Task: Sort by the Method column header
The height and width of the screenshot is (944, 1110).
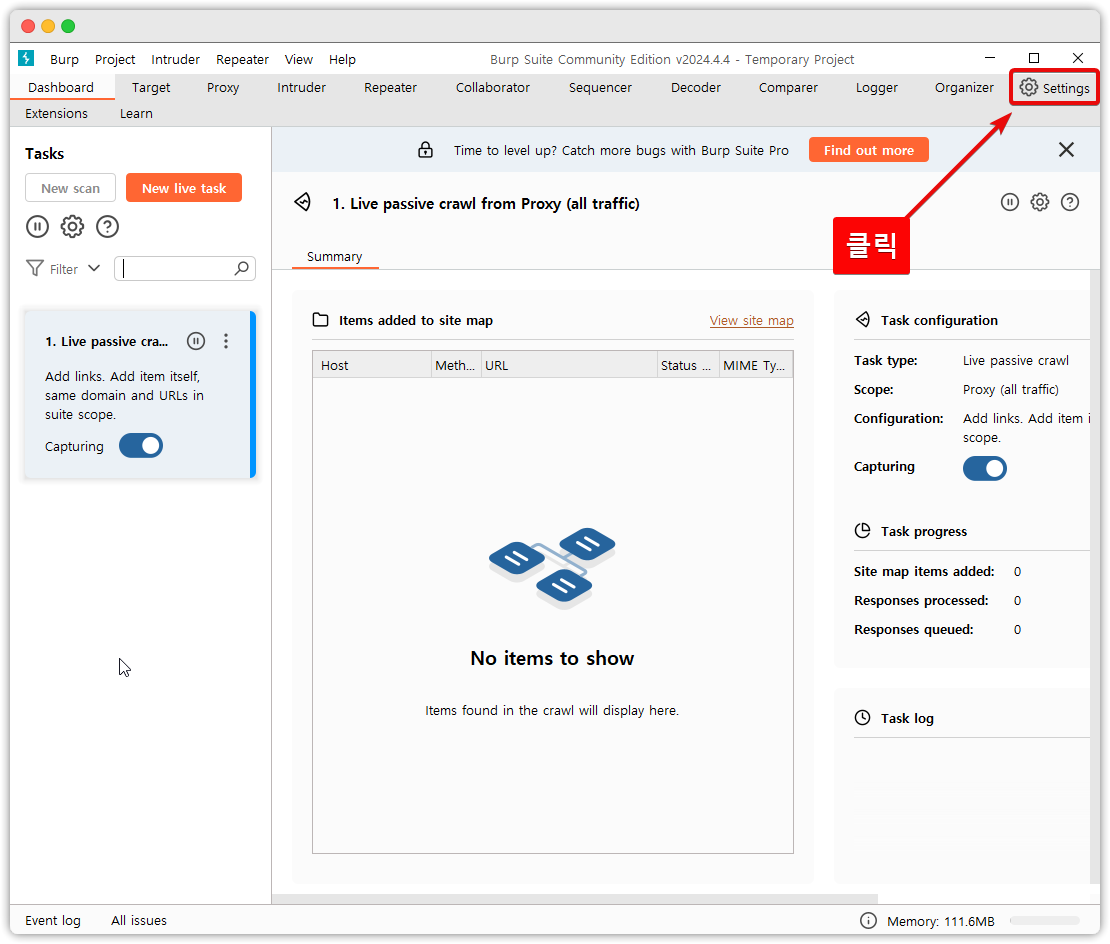Action: click(457, 365)
